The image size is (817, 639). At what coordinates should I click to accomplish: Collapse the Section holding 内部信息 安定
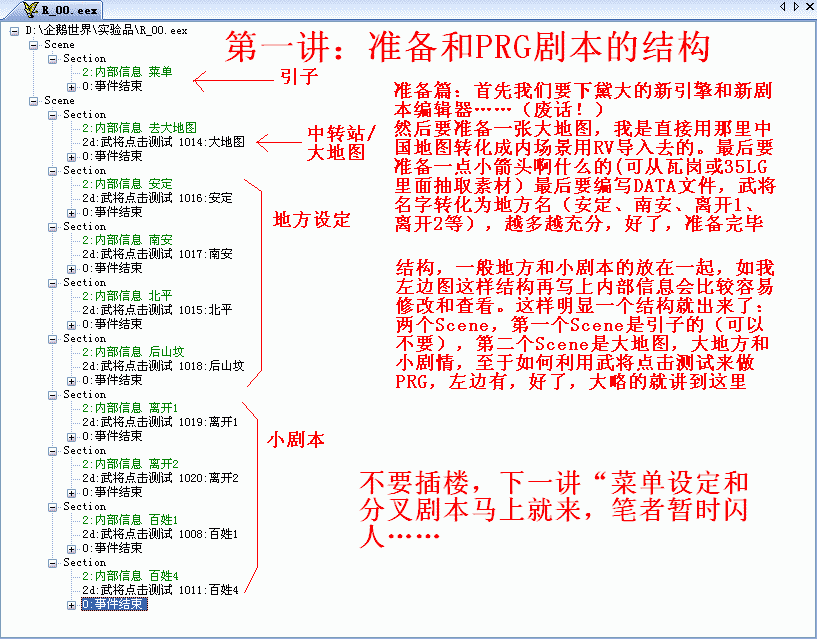pos(53,171)
